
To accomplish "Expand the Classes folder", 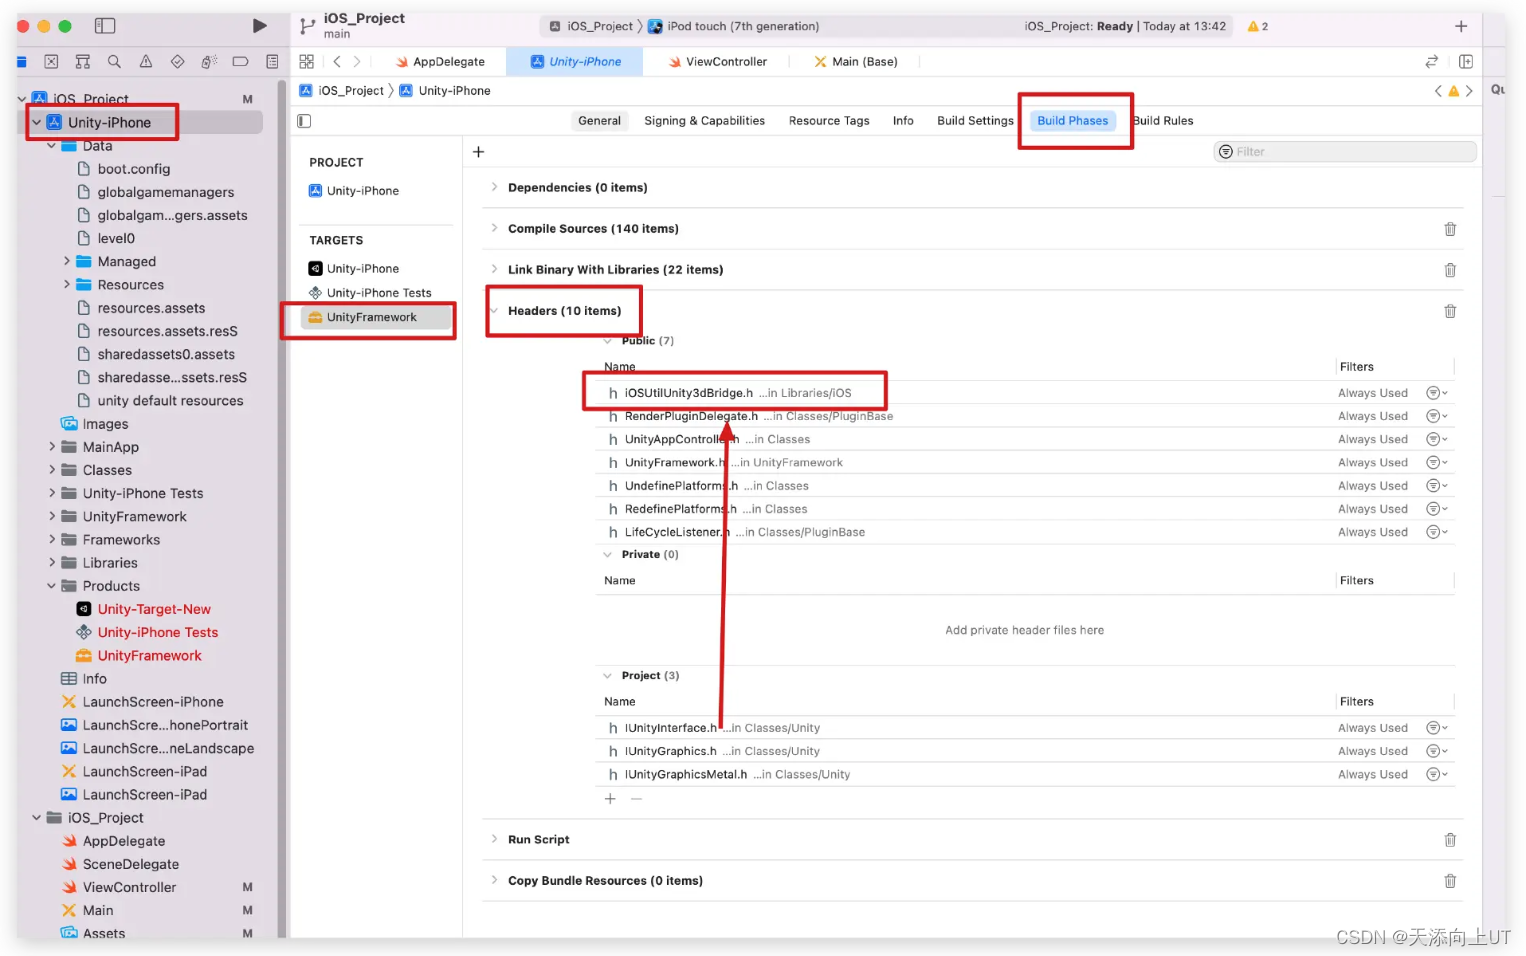I will coord(52,470).
